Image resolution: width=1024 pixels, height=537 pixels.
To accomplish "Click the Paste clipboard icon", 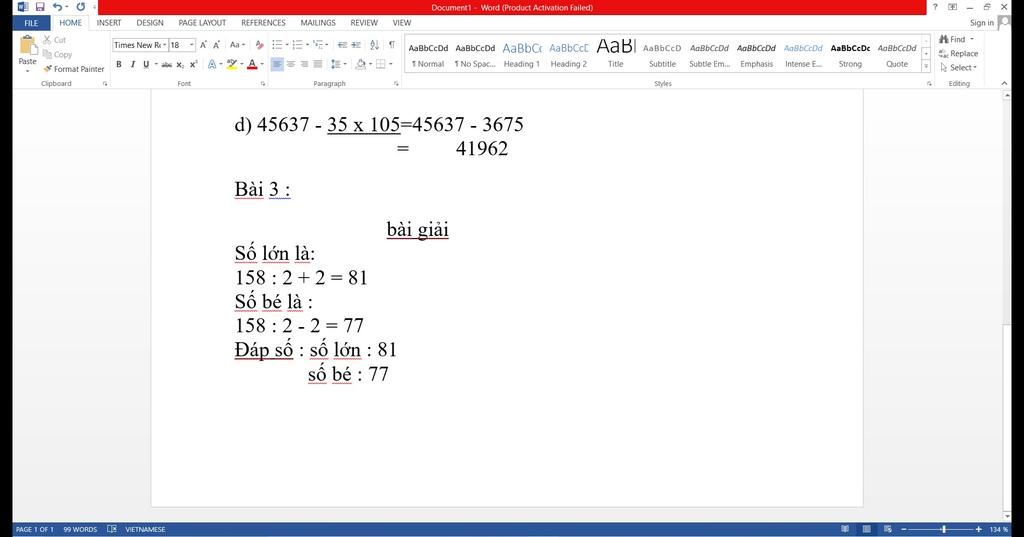I will pyautogui.click(x=27, y=46).
